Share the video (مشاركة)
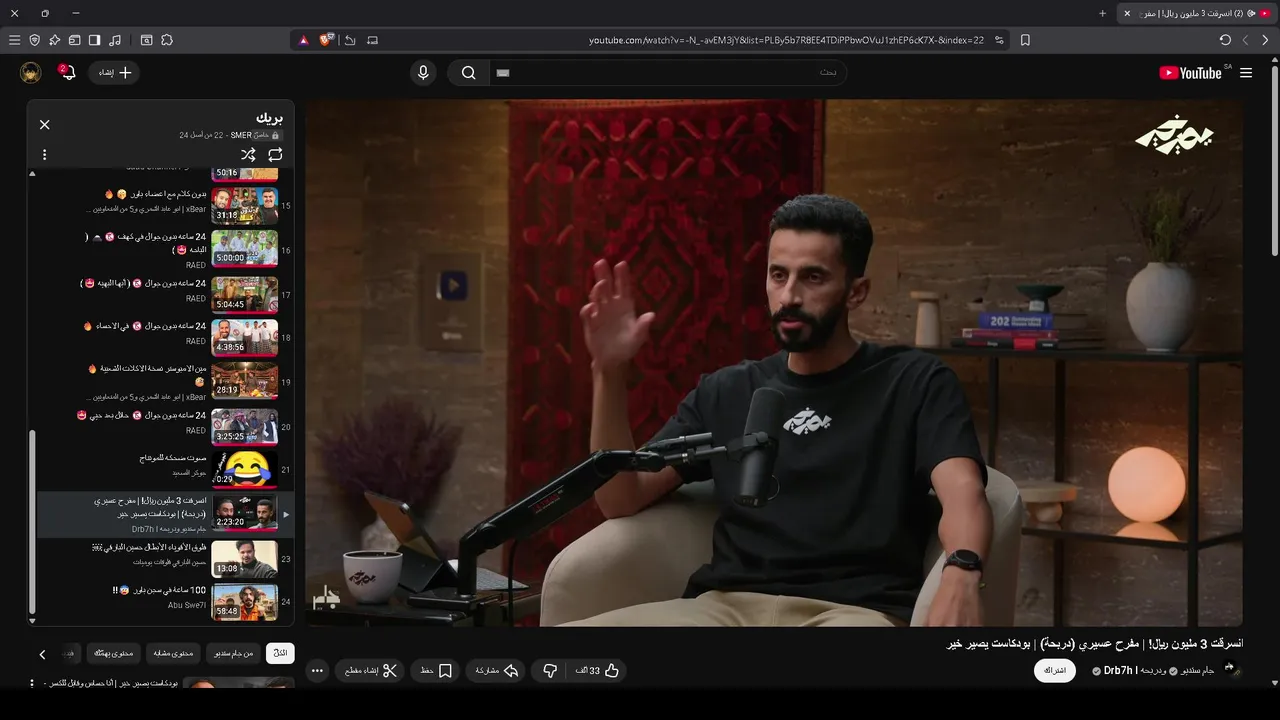Screen dimensions: 1280x720 [x=496, y=671]
